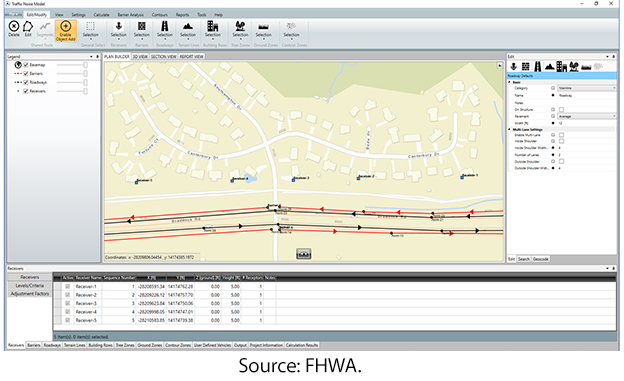Click the Barriers selection icon in ribbon
Screen dimensions: 624x381
[142, 29]
